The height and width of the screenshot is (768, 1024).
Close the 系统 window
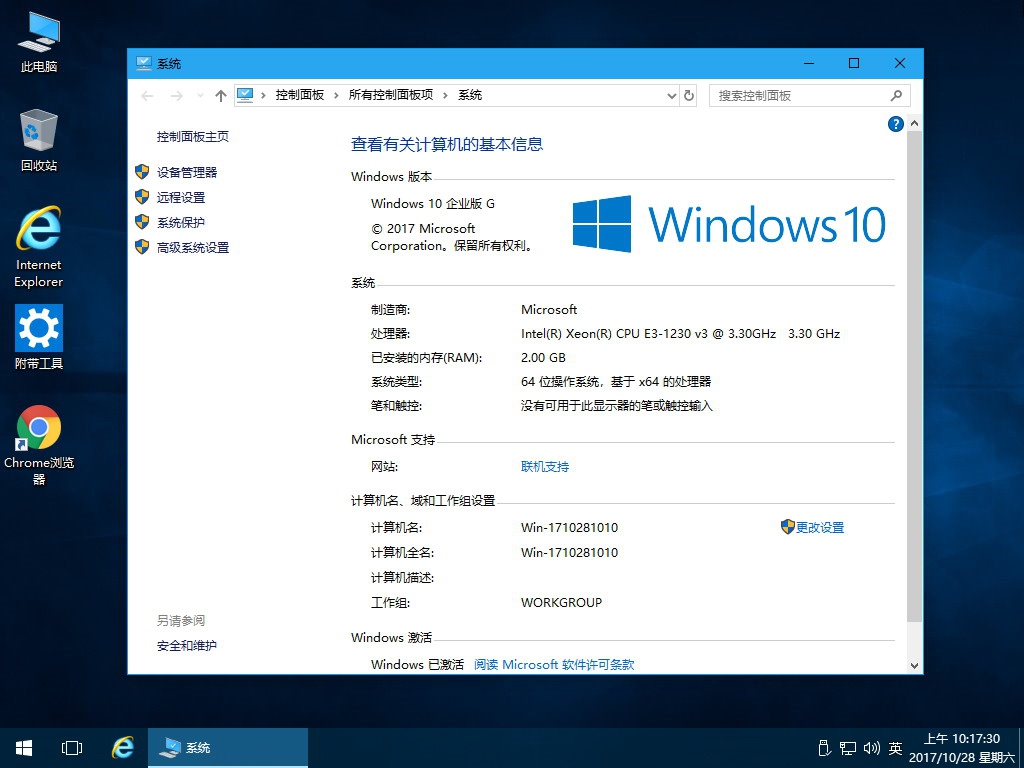pos(900,63)
